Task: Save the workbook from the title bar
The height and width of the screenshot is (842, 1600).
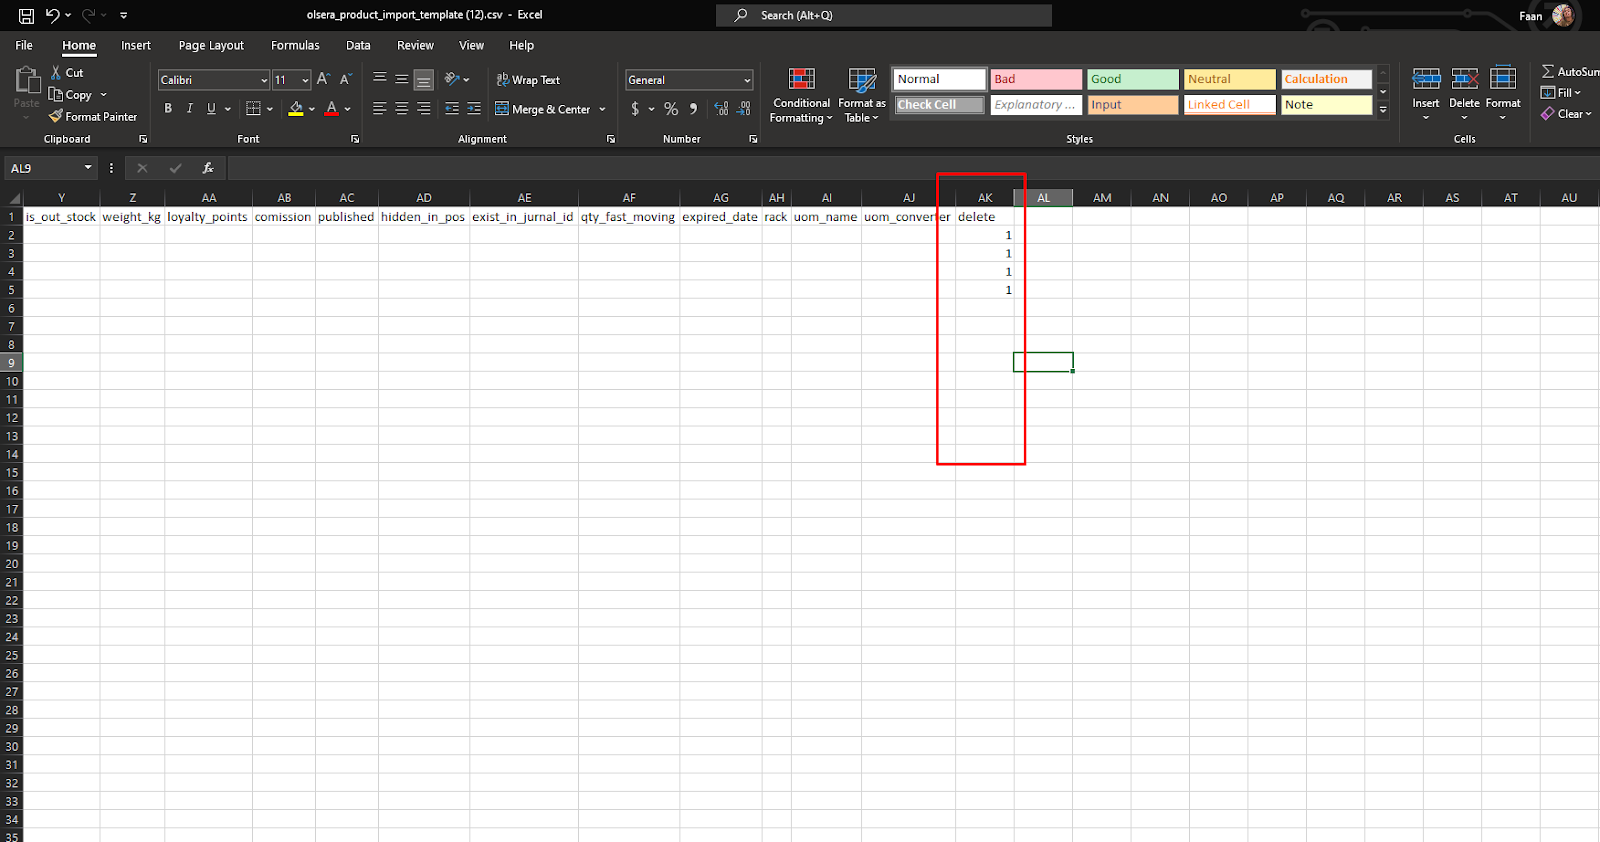Action: coord(26,15)
